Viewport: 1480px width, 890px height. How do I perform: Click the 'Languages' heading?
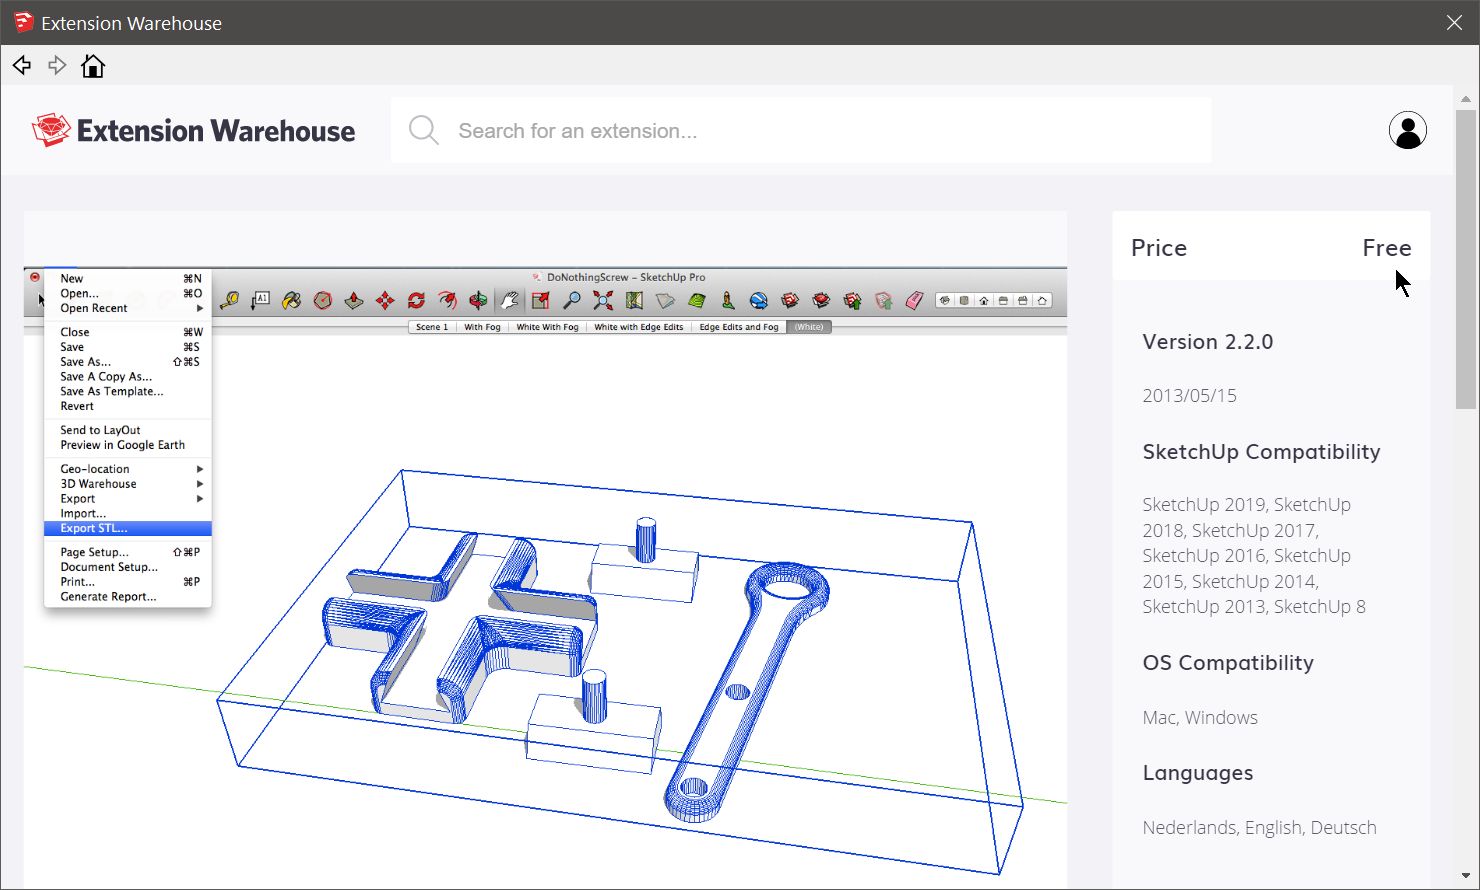point(1198,773)
